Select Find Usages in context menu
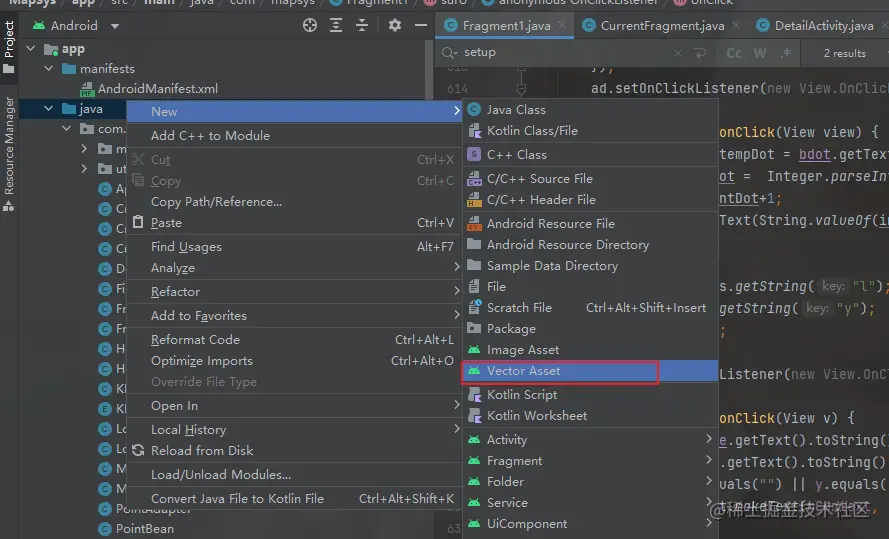Viewport: 889px width, 539px height. point(294,247)
